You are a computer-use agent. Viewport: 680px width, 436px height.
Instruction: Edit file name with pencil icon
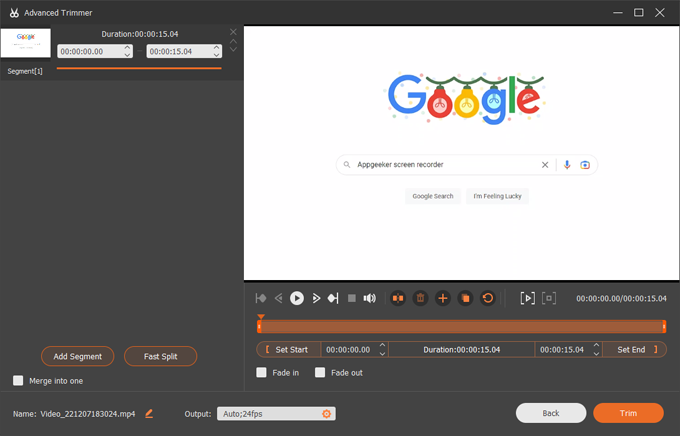click(149, 413)
